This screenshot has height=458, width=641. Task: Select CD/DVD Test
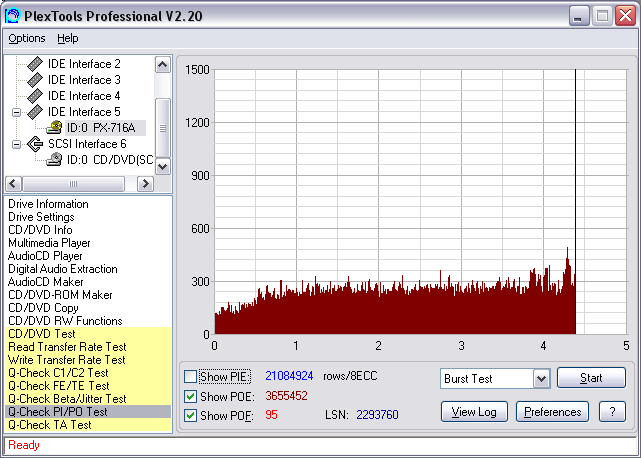88,334
